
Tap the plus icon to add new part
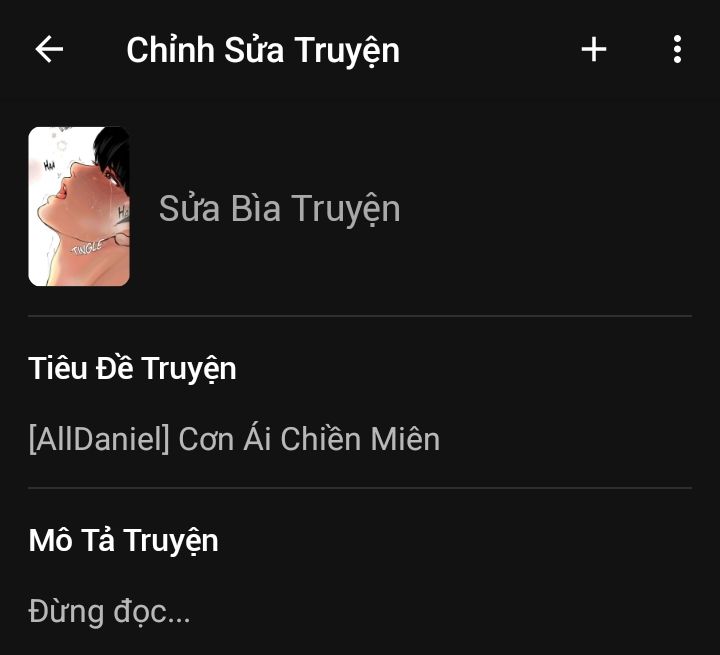[594, 49]
